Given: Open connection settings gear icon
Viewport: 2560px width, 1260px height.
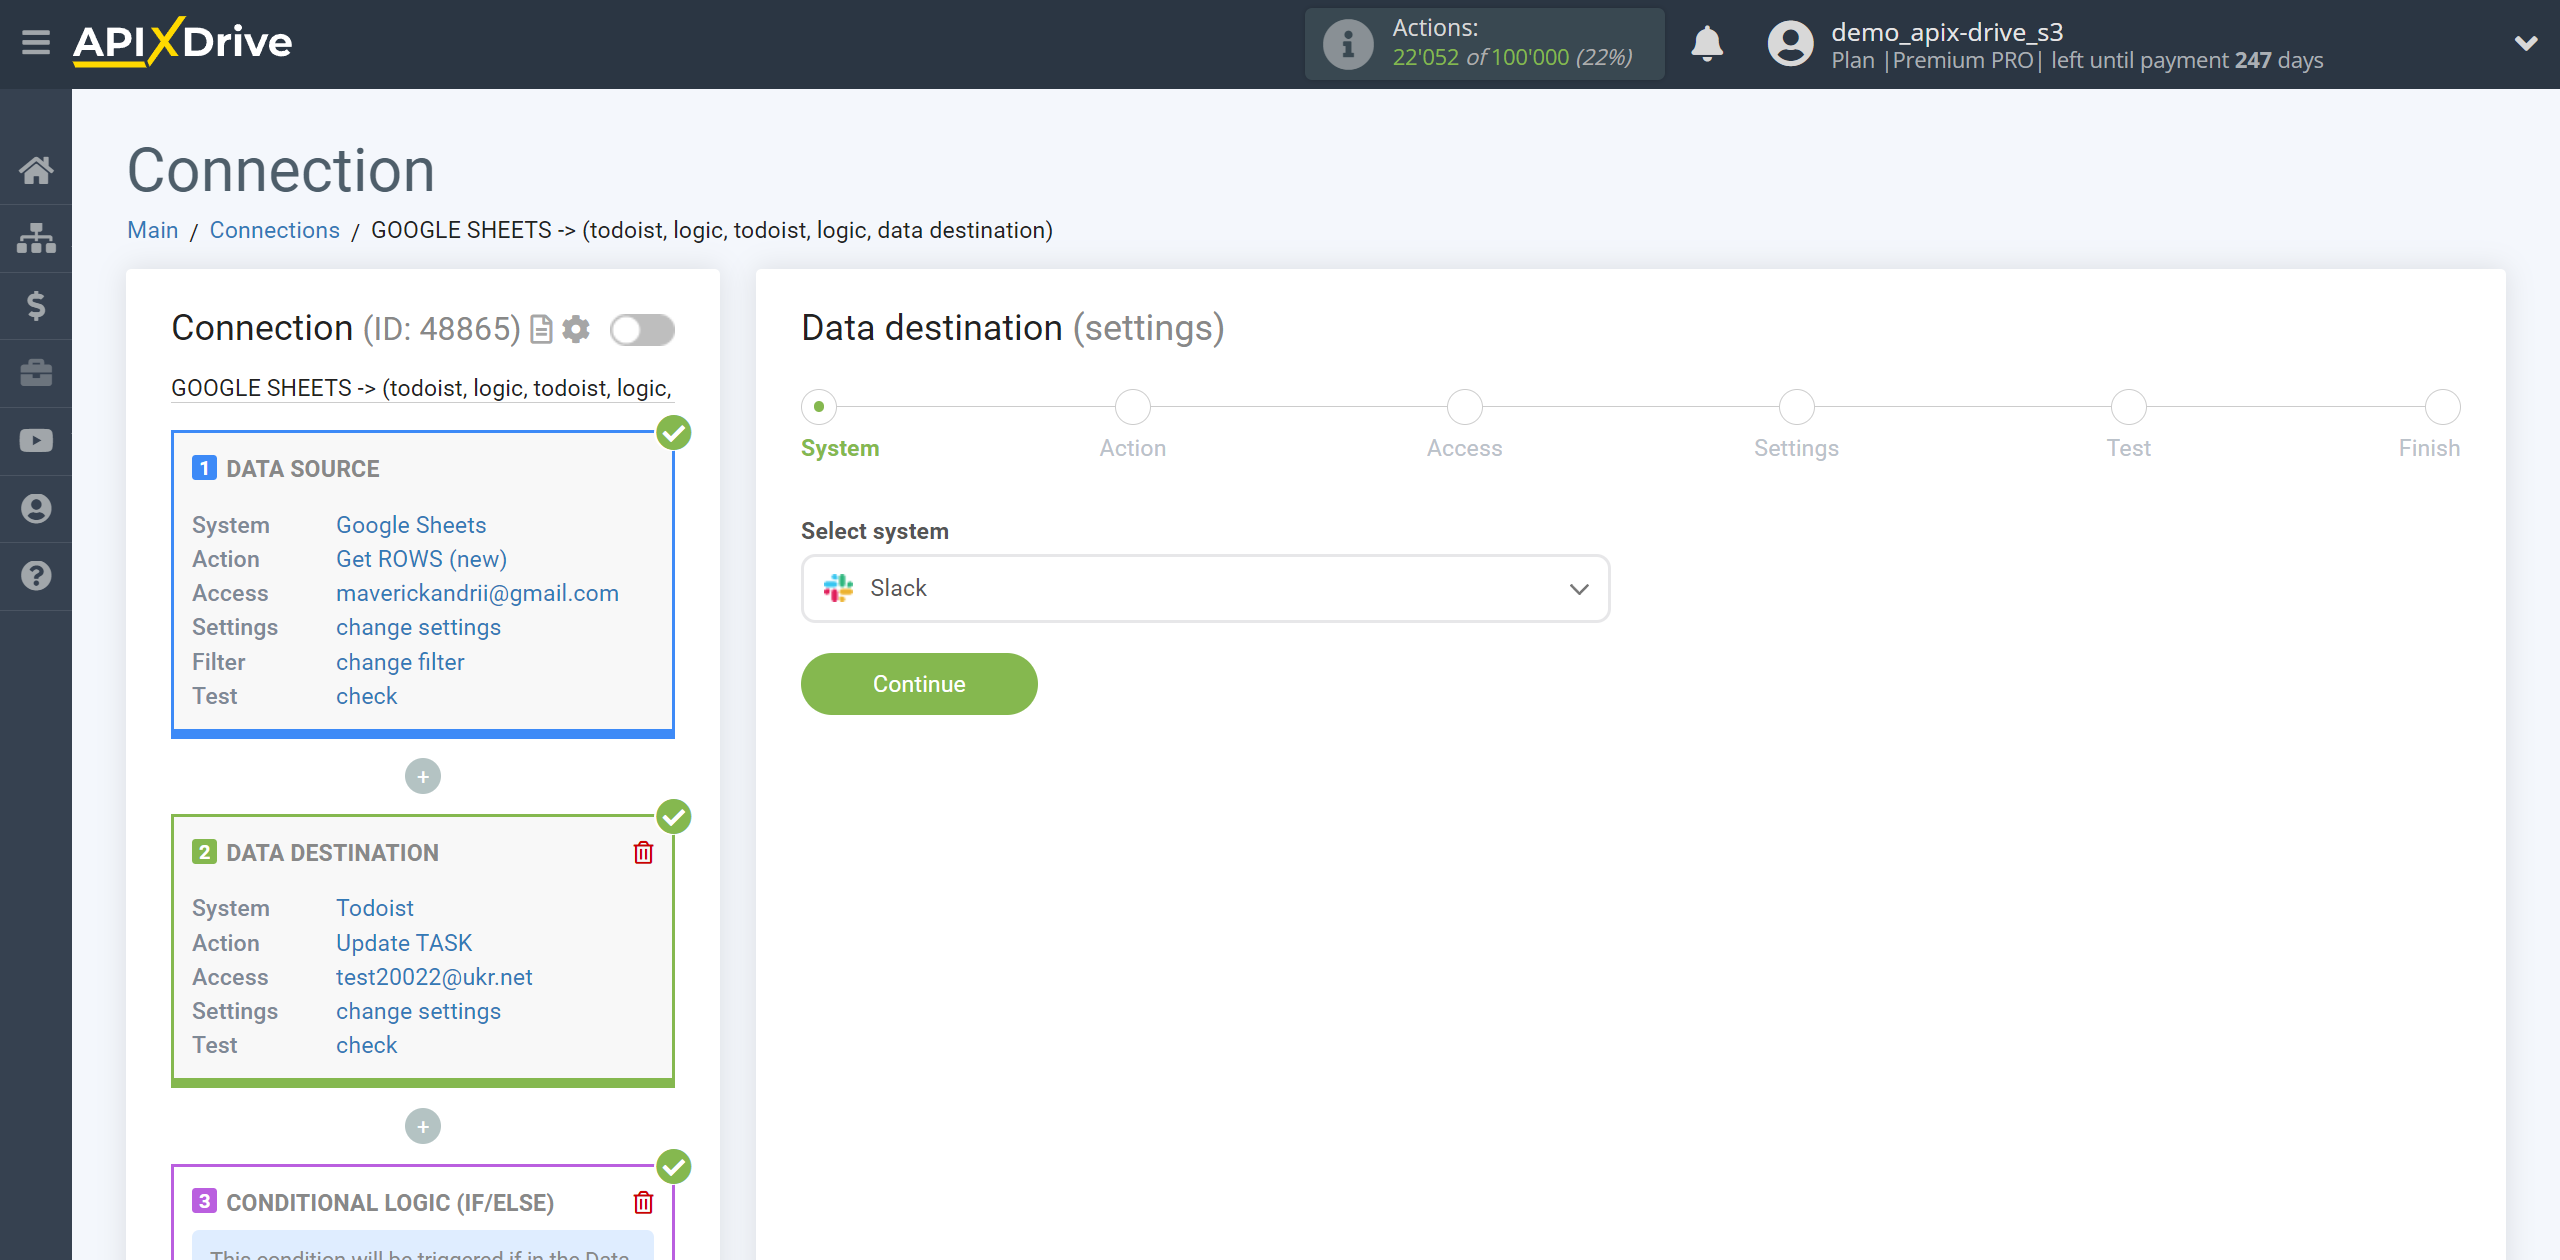Looking at the screenshot, I should coord(576,329).
